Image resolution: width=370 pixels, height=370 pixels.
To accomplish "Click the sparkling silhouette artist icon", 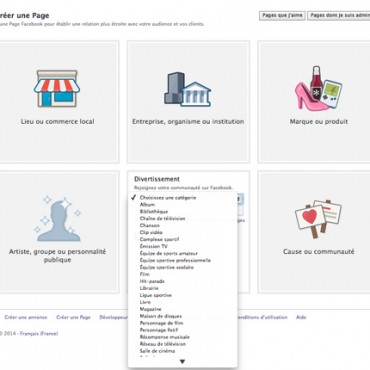I will 58,219.
